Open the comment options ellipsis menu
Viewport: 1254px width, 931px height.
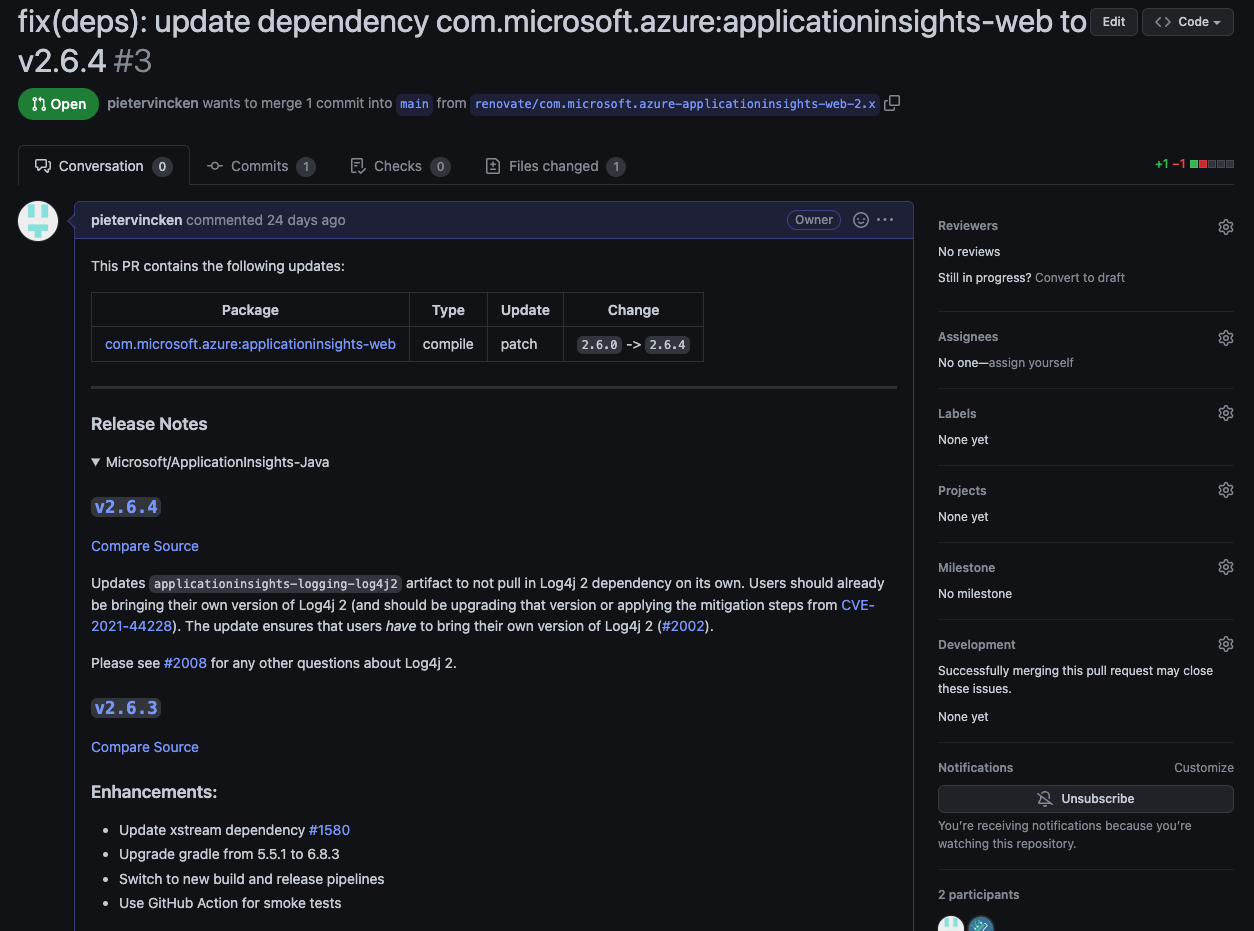[885, 220]
